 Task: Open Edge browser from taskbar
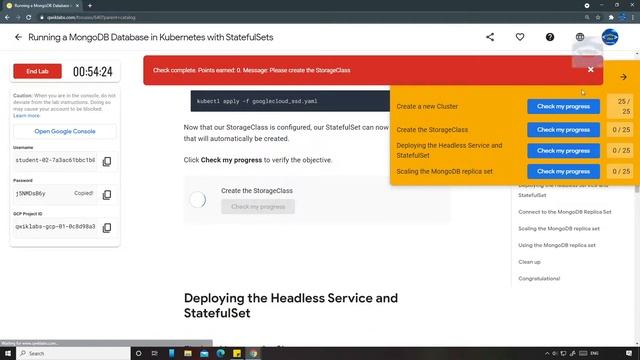click(220, 353)
